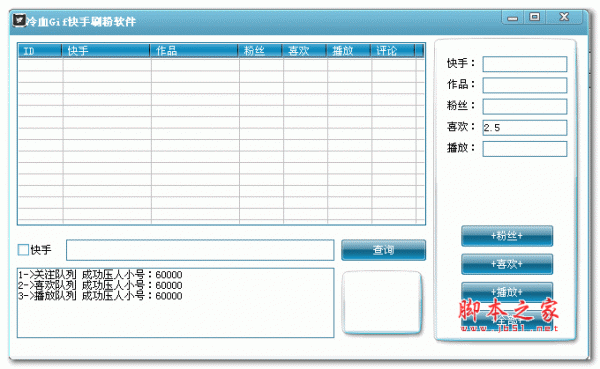Toggle the 快手 checkbox
This screenshot has height=369, width=600.
click(x=23, y=250)
